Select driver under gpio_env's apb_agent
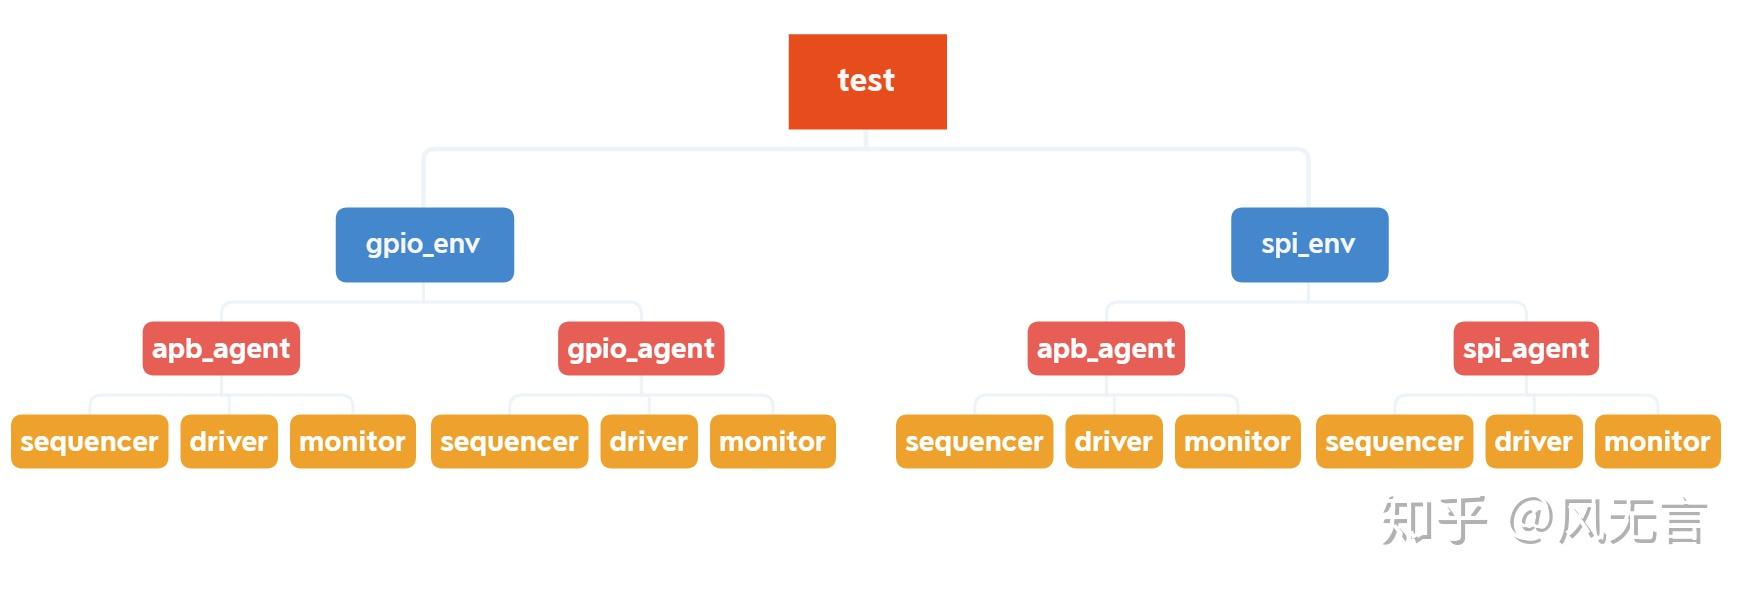The width and height of the screenshot is (1753, 592). (229, 441)
